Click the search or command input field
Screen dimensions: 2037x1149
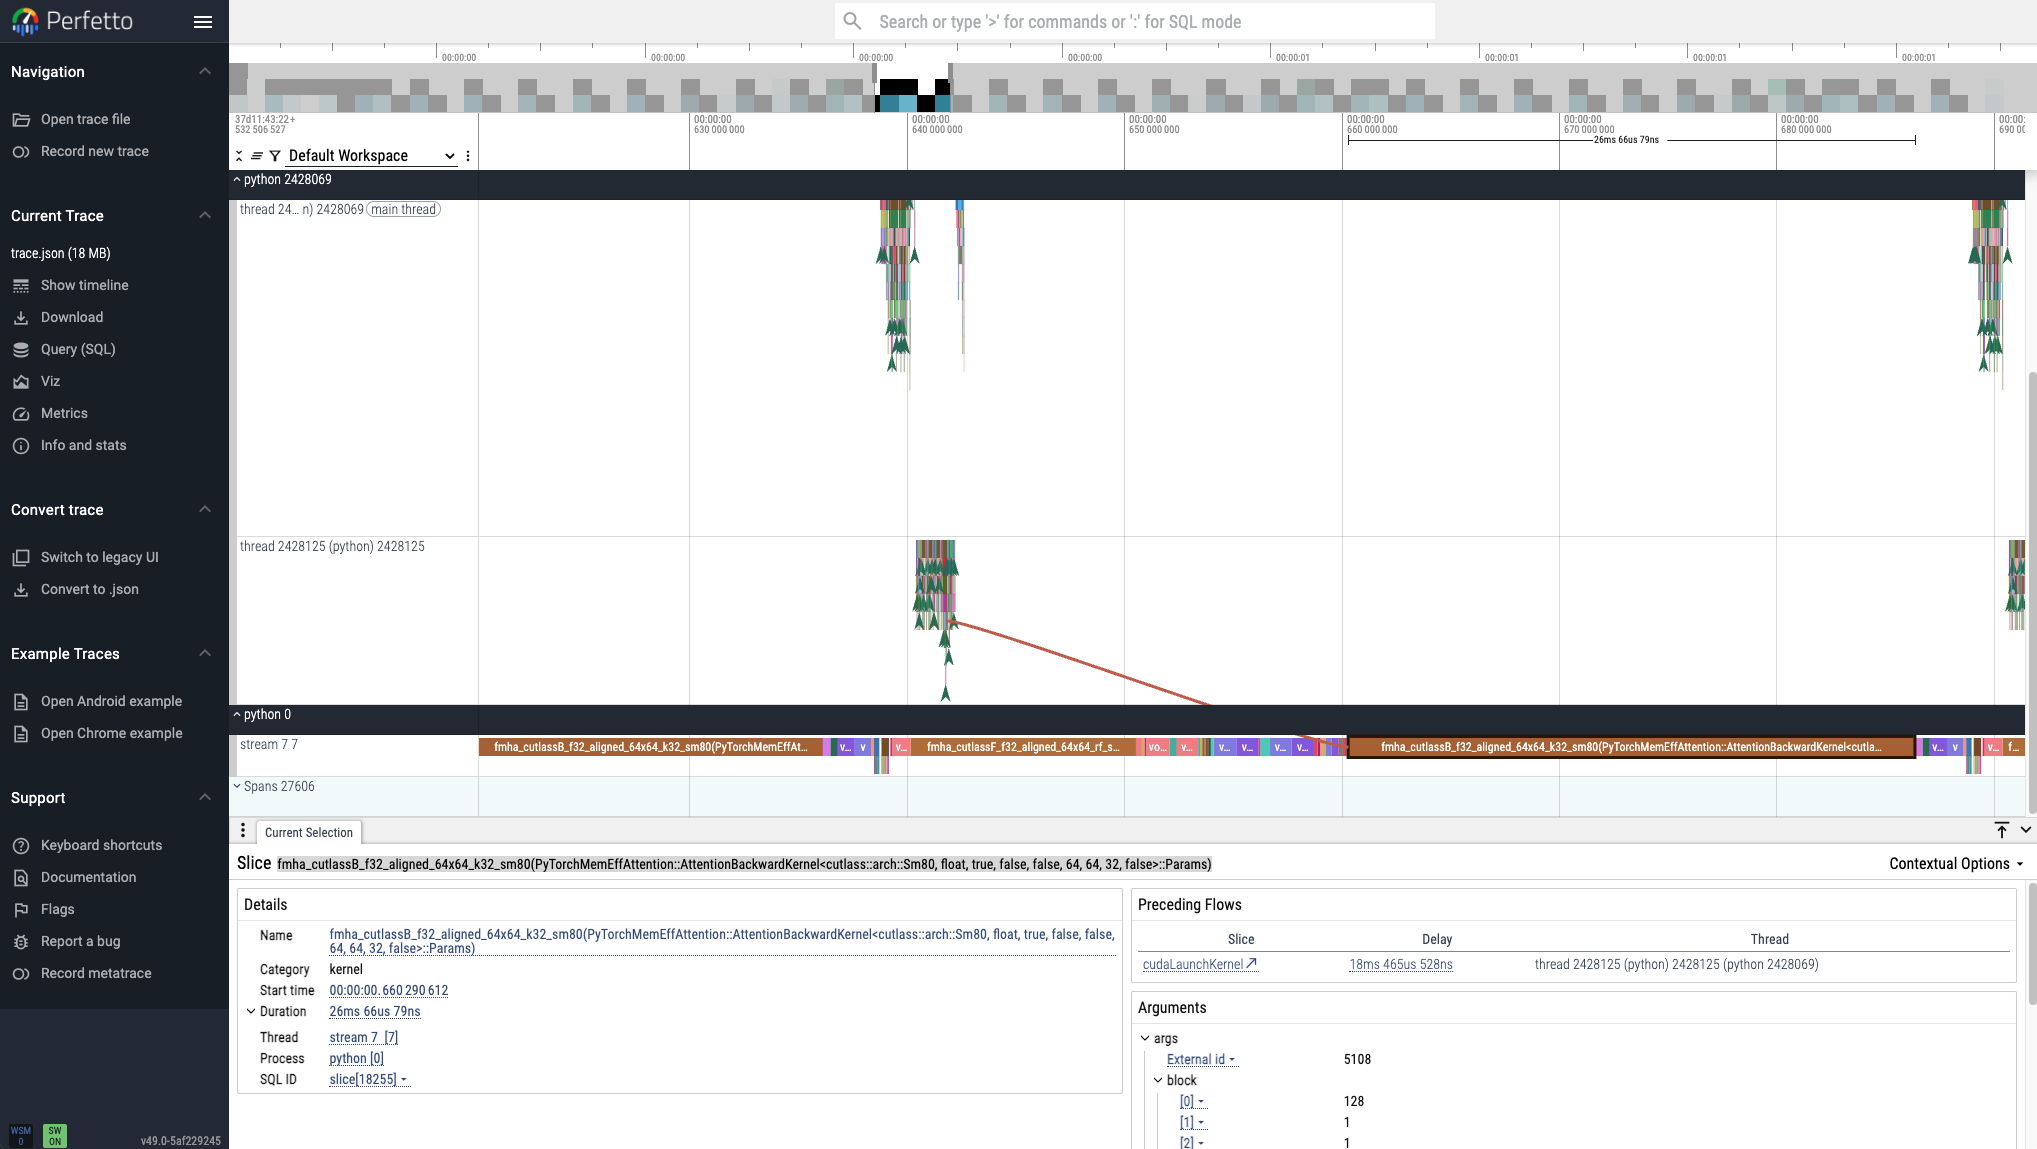[1134, 21]
